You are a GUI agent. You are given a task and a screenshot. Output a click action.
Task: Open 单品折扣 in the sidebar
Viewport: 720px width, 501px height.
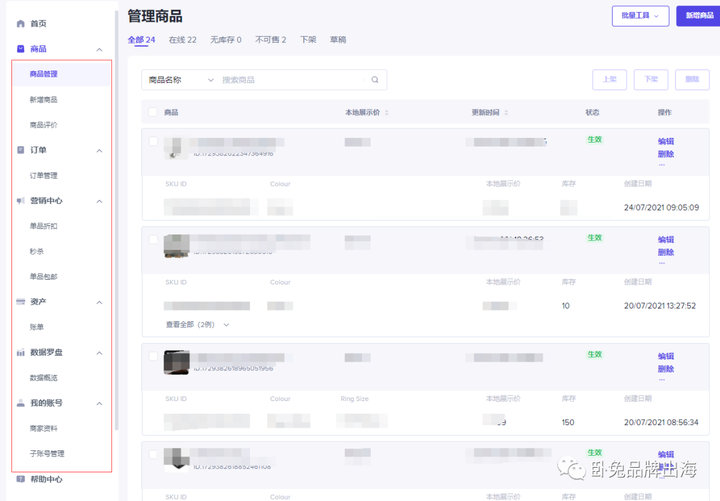pyautogui.click(x=44, y=226)
